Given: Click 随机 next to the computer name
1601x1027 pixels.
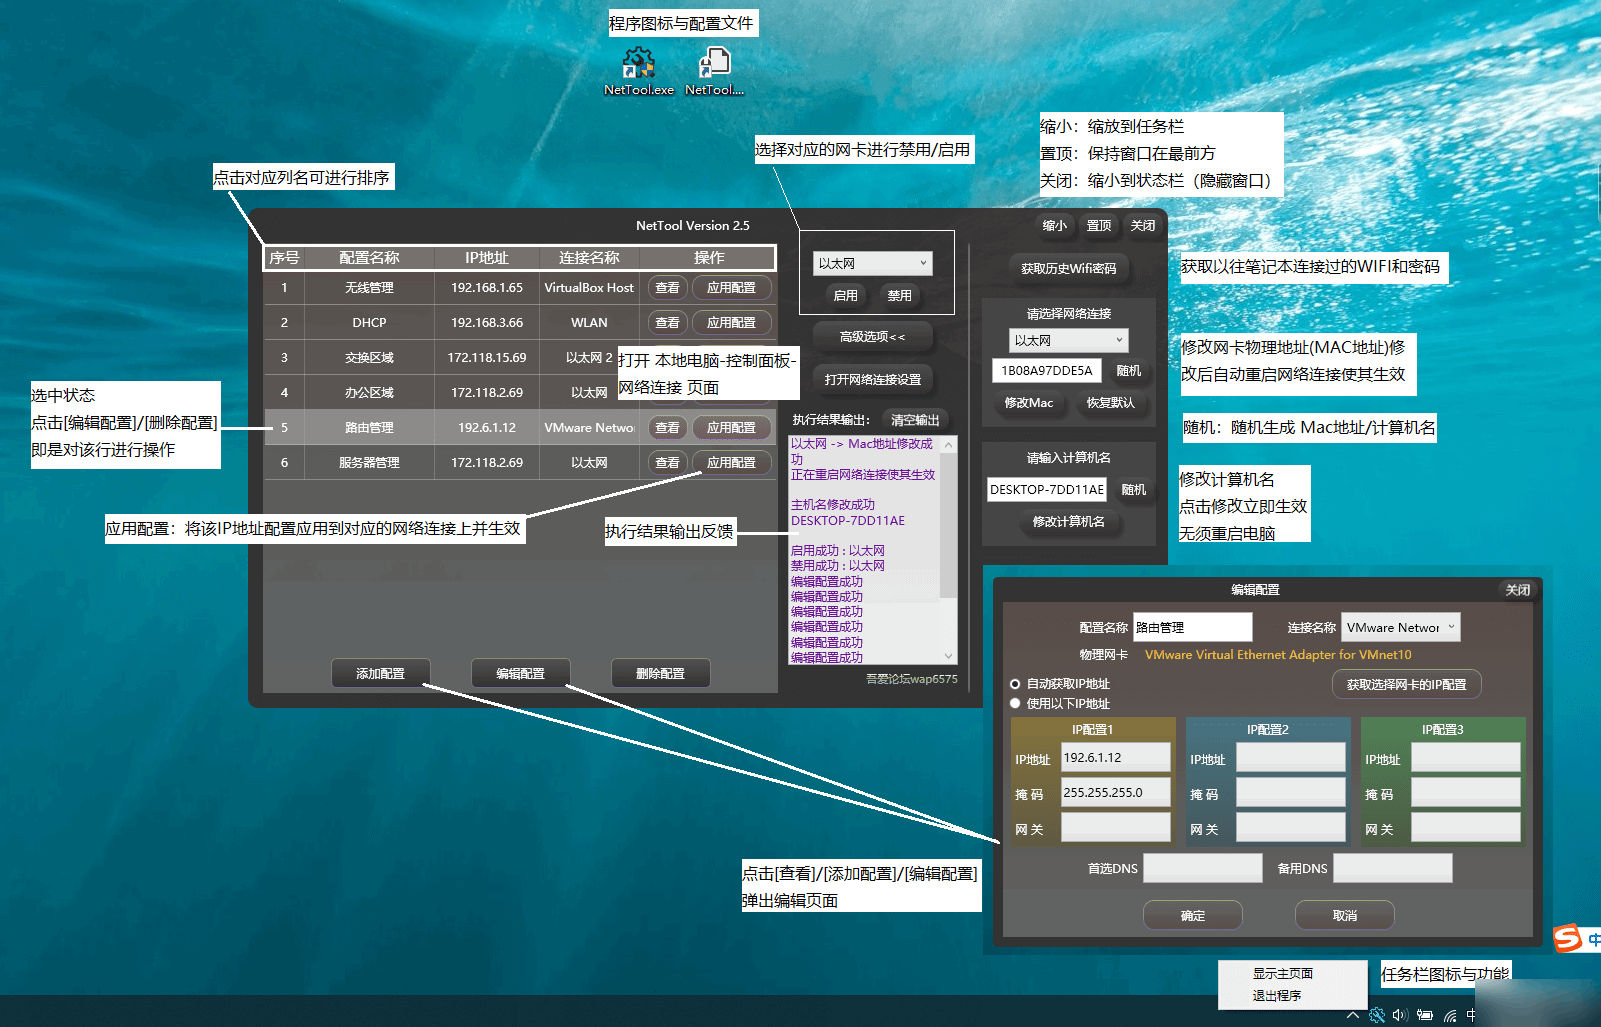Looking at the screenshot, I should (1134, 490).
